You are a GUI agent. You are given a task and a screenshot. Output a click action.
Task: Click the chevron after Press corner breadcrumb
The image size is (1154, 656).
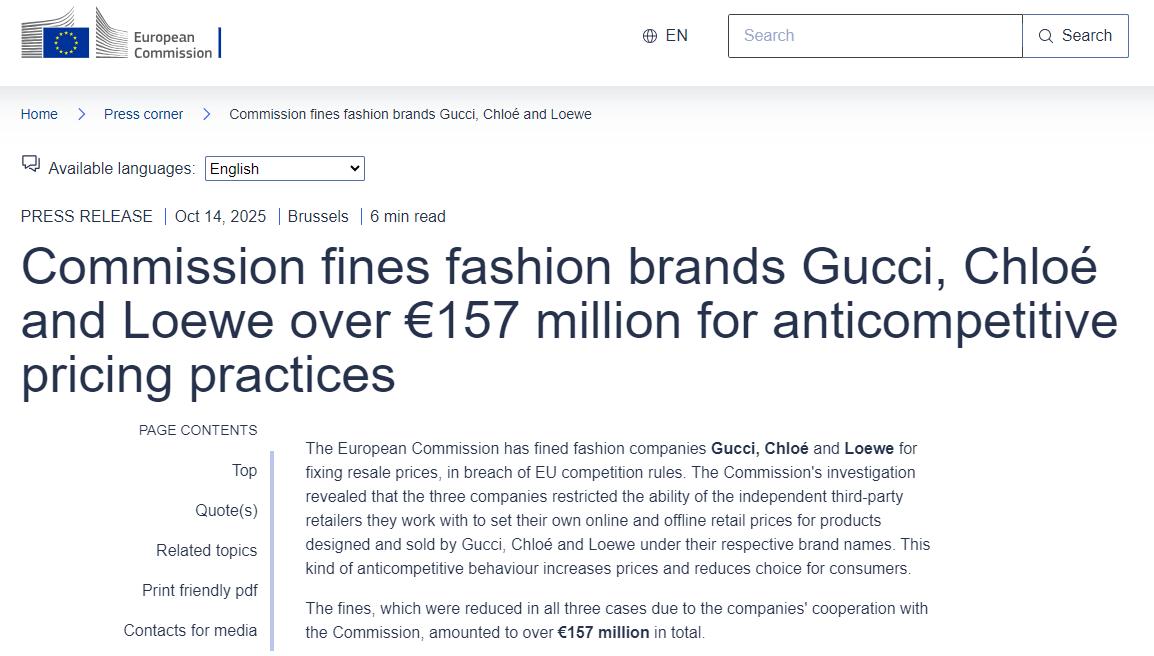pyautogui.click(x=206, y=114)
